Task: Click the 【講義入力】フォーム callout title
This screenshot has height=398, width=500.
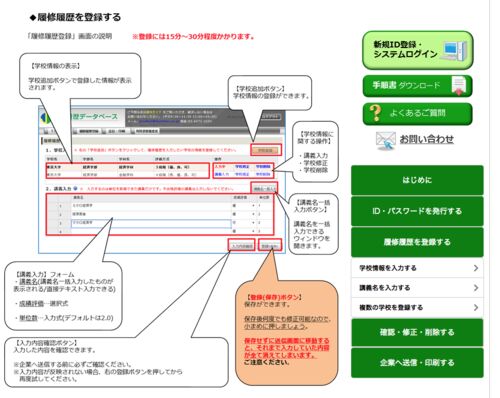Action: 44,275
